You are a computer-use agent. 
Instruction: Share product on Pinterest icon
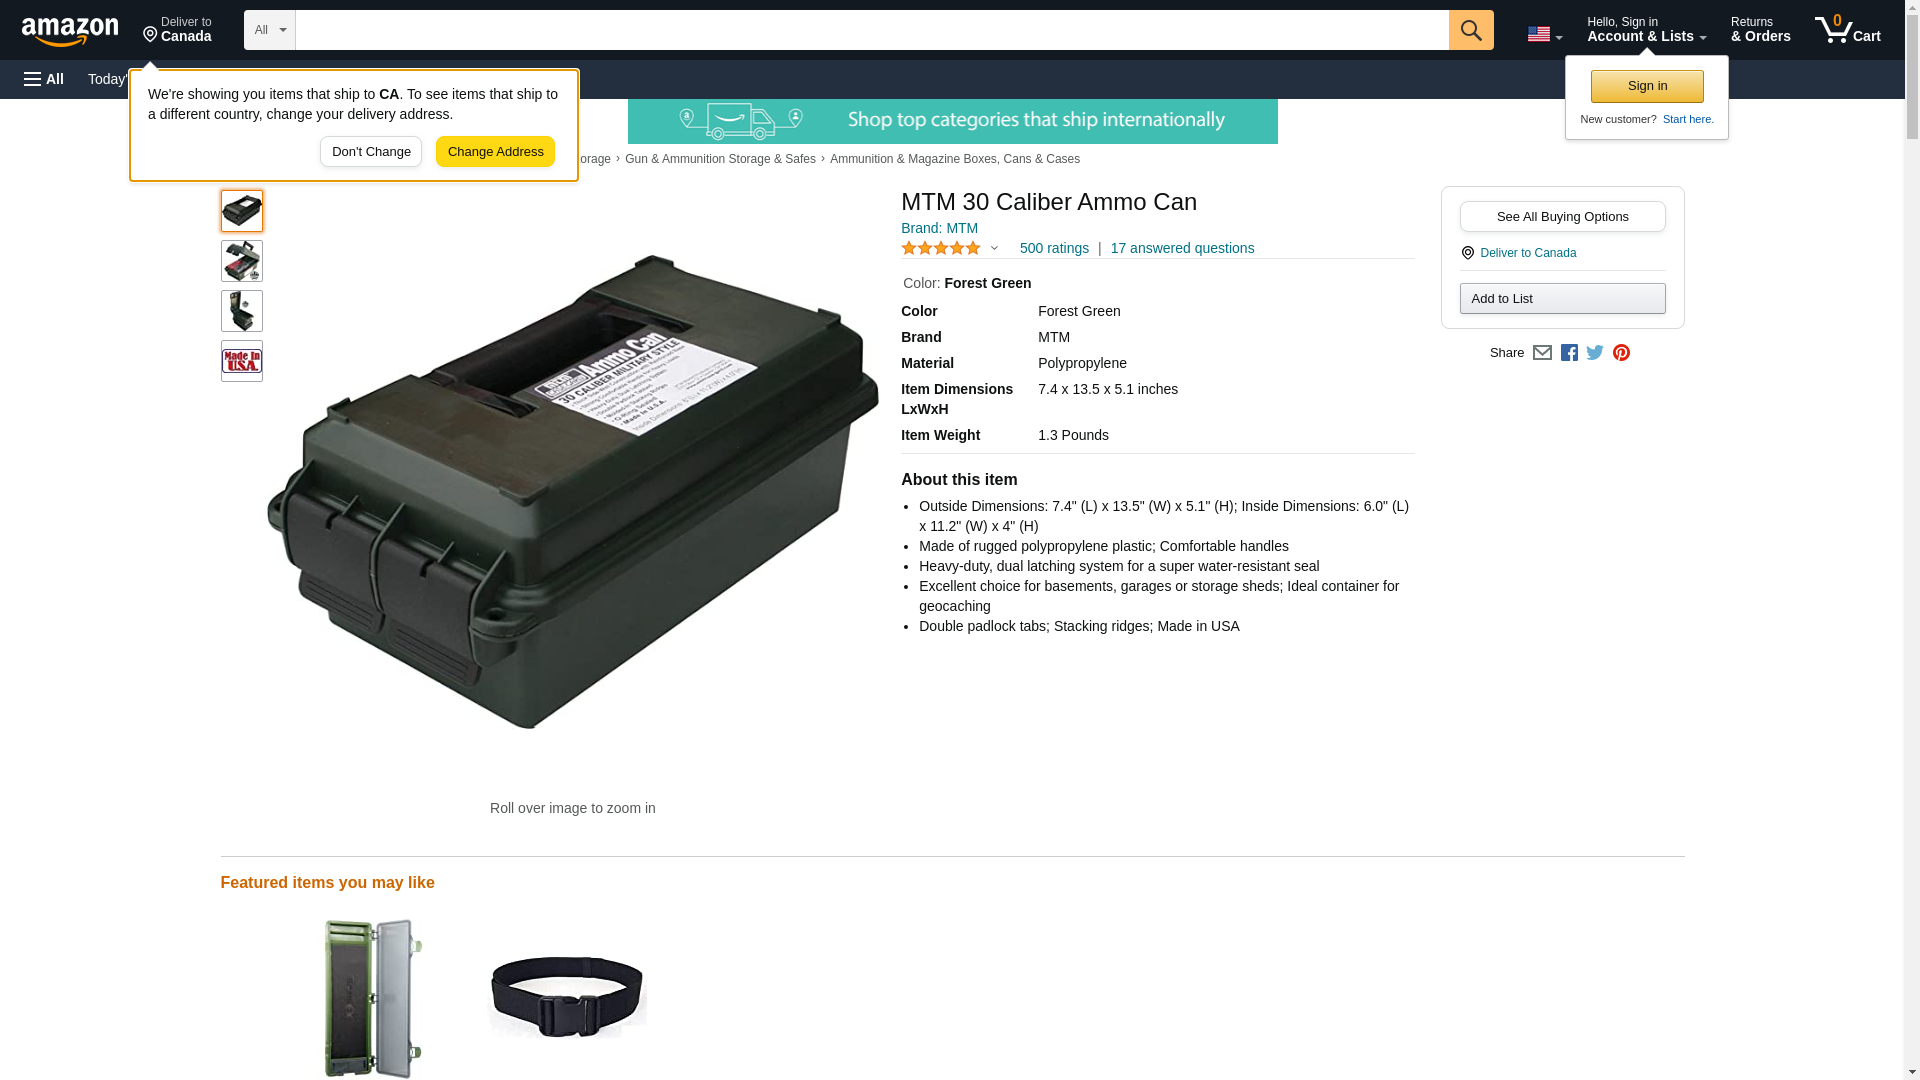[1621, 352]
